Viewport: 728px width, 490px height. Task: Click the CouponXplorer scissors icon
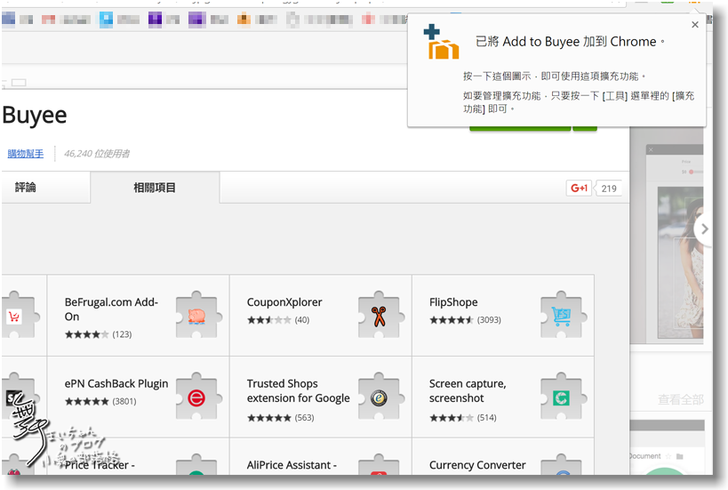(x=378, y=315)
